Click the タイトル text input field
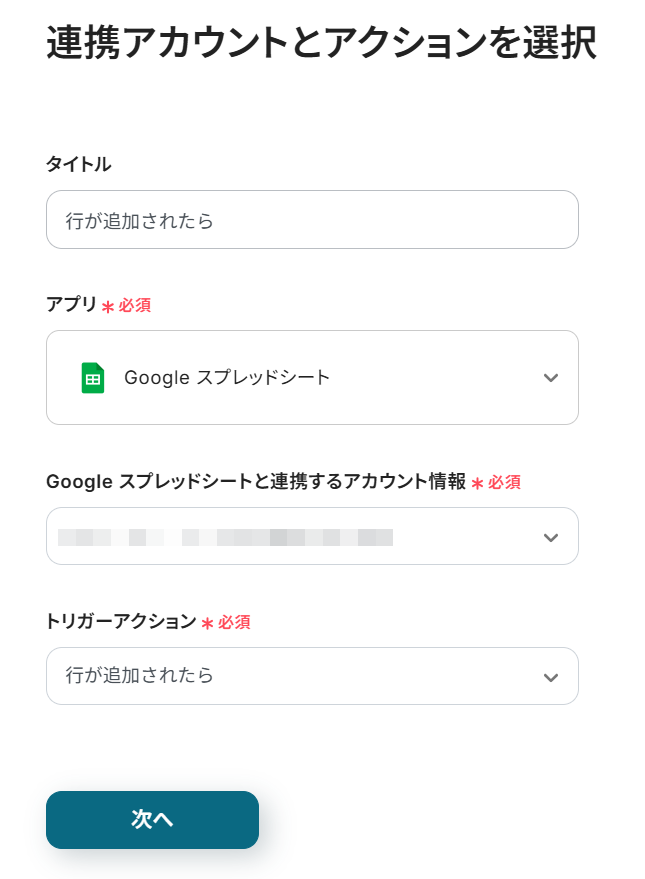This screenshot has height=879, width=645. tap(312, 220)
